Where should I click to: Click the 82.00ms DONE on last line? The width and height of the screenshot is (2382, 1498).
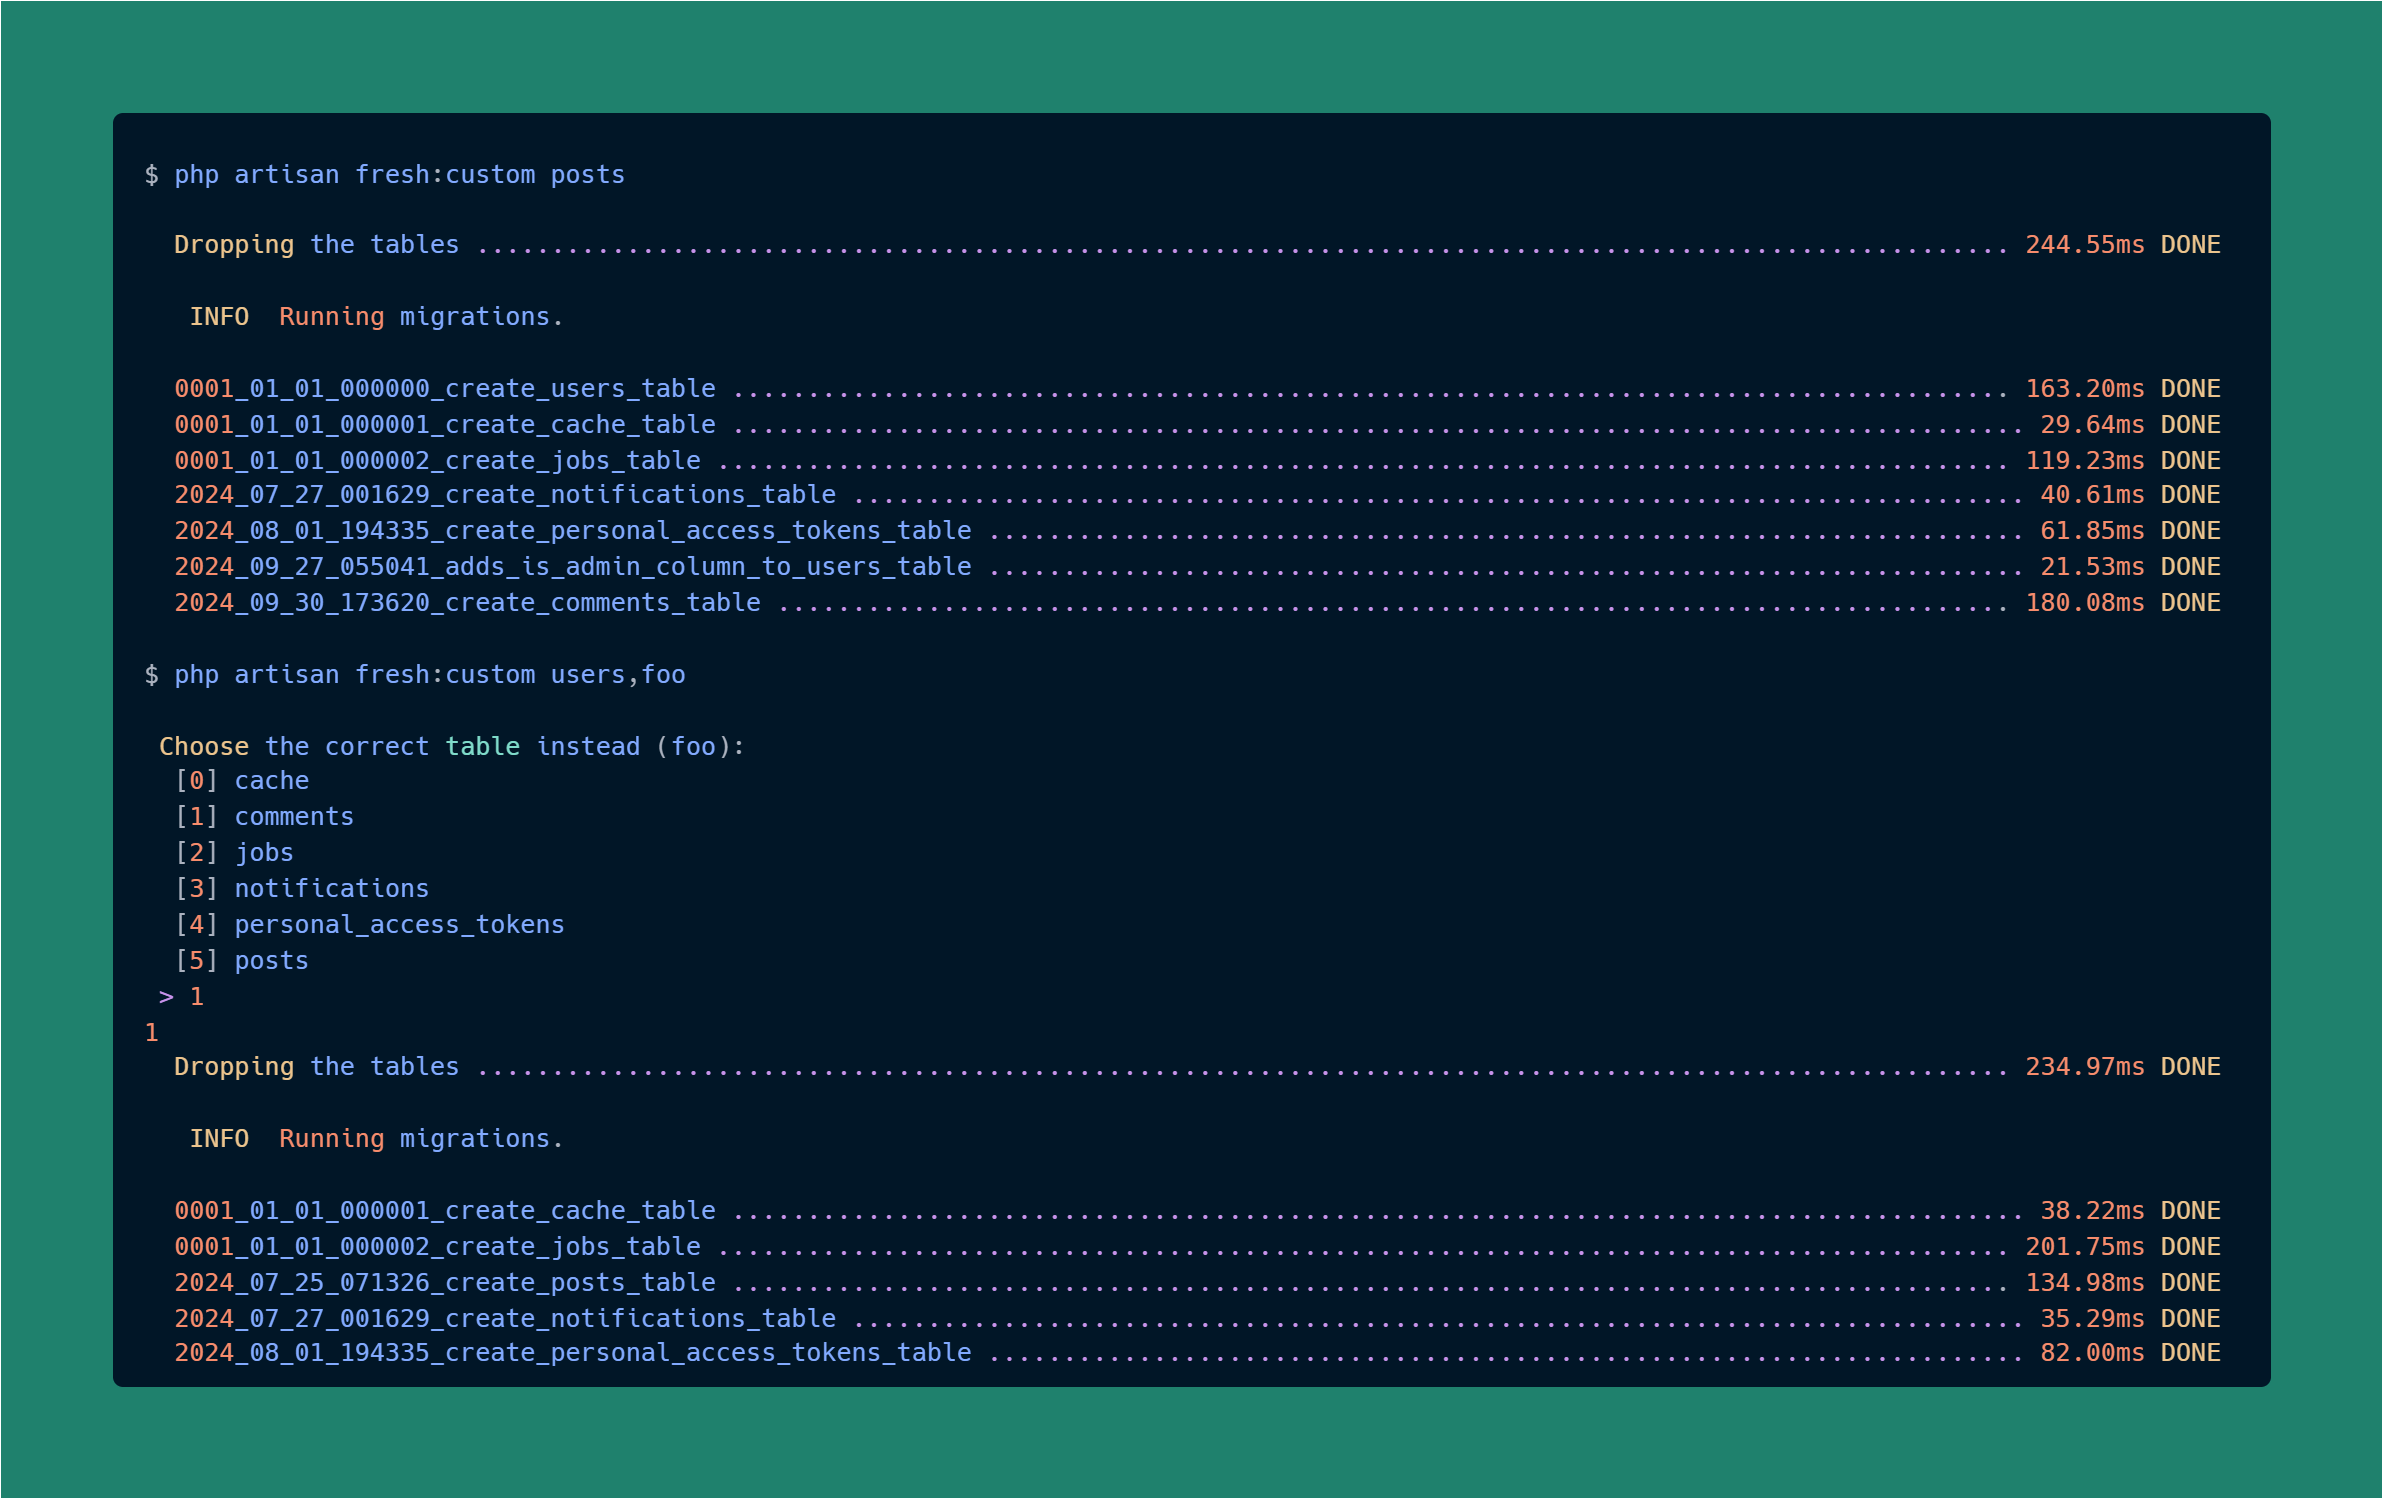point(2129,1353)
